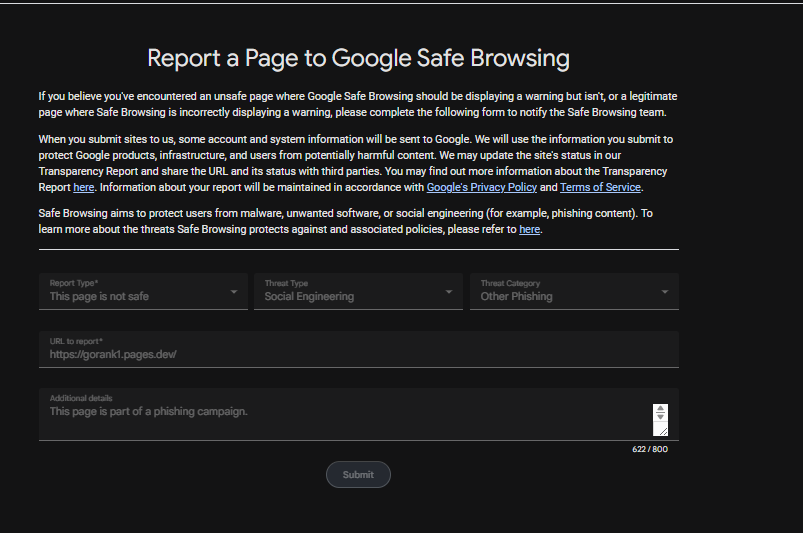The image size is (803, 533).
Task: Open the Threat Category dropdown
Action: tap(574, 291)
